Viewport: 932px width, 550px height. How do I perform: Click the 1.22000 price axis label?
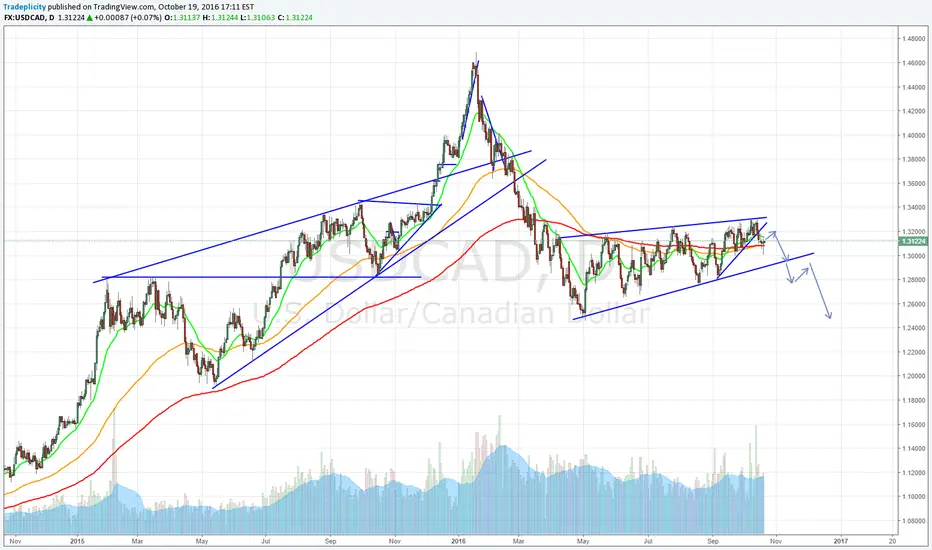tap(914, 352)
